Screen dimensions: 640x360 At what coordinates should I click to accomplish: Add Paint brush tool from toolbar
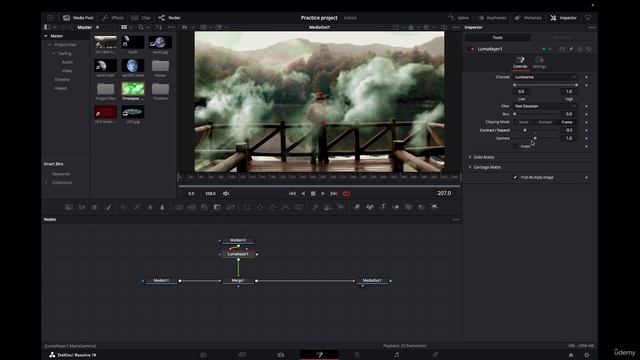pyautogui.click(x=108, y=207)
